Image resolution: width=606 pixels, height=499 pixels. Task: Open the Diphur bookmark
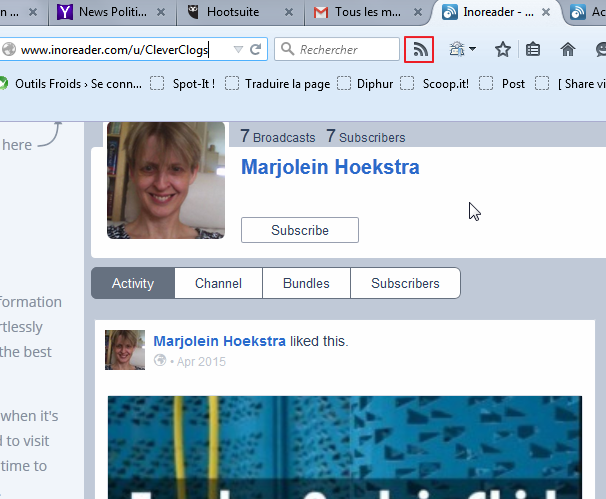coord(365,83)
